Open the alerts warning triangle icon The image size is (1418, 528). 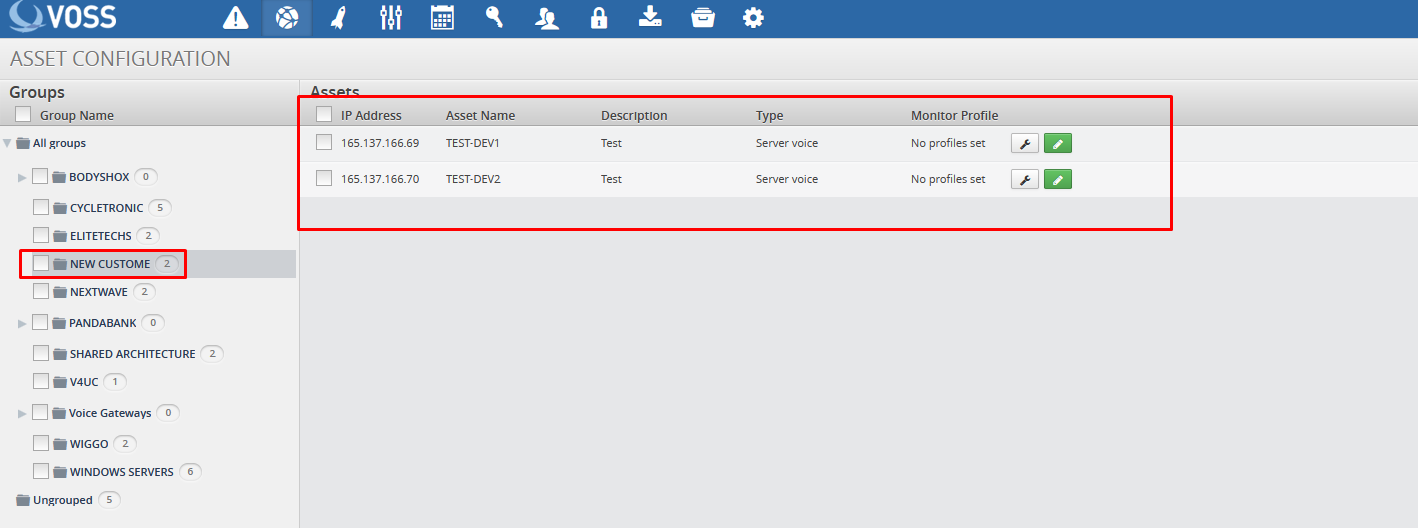click(235, 18)
